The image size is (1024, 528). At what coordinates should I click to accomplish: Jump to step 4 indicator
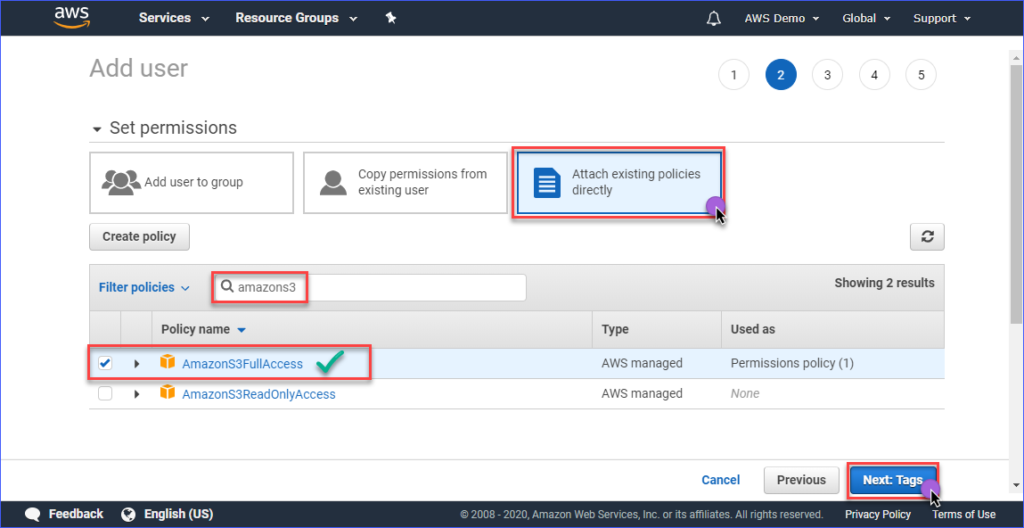[x=874, y=74]
